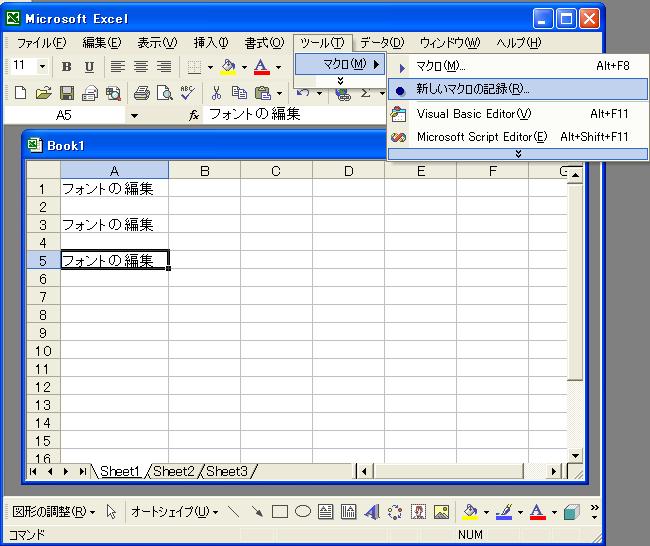This screenshot has height=546, width=650.
Task: Select the Oval drawing tool
Action: [x=303, y=512]
